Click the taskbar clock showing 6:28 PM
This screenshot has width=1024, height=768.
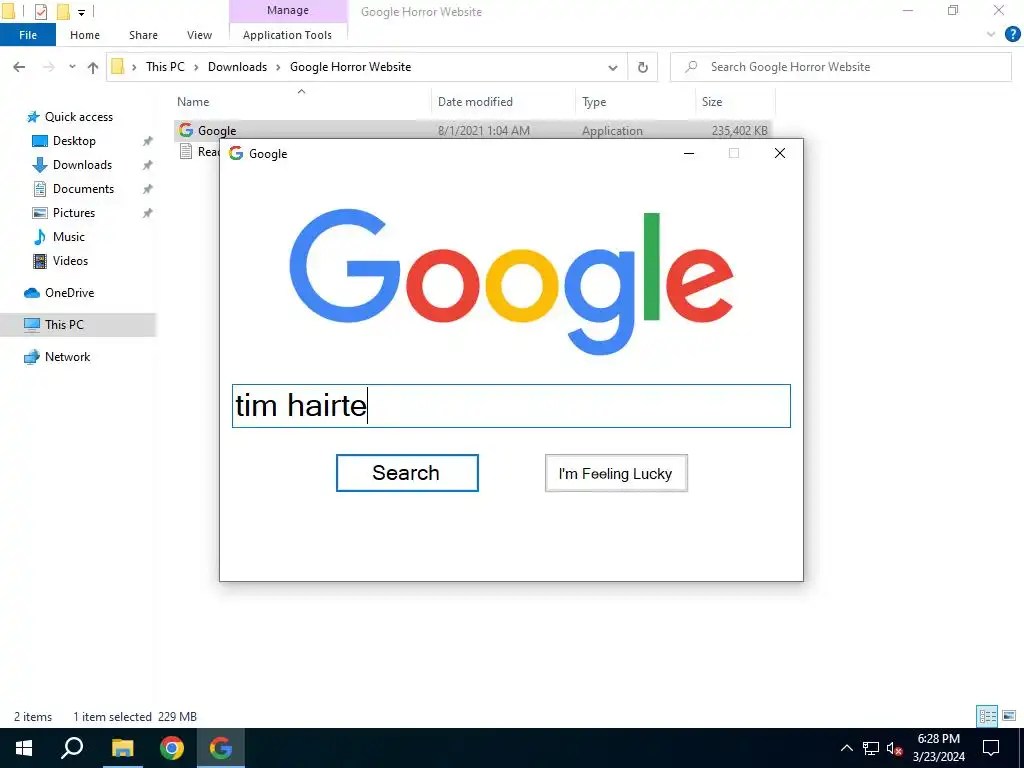pos(938,748)
